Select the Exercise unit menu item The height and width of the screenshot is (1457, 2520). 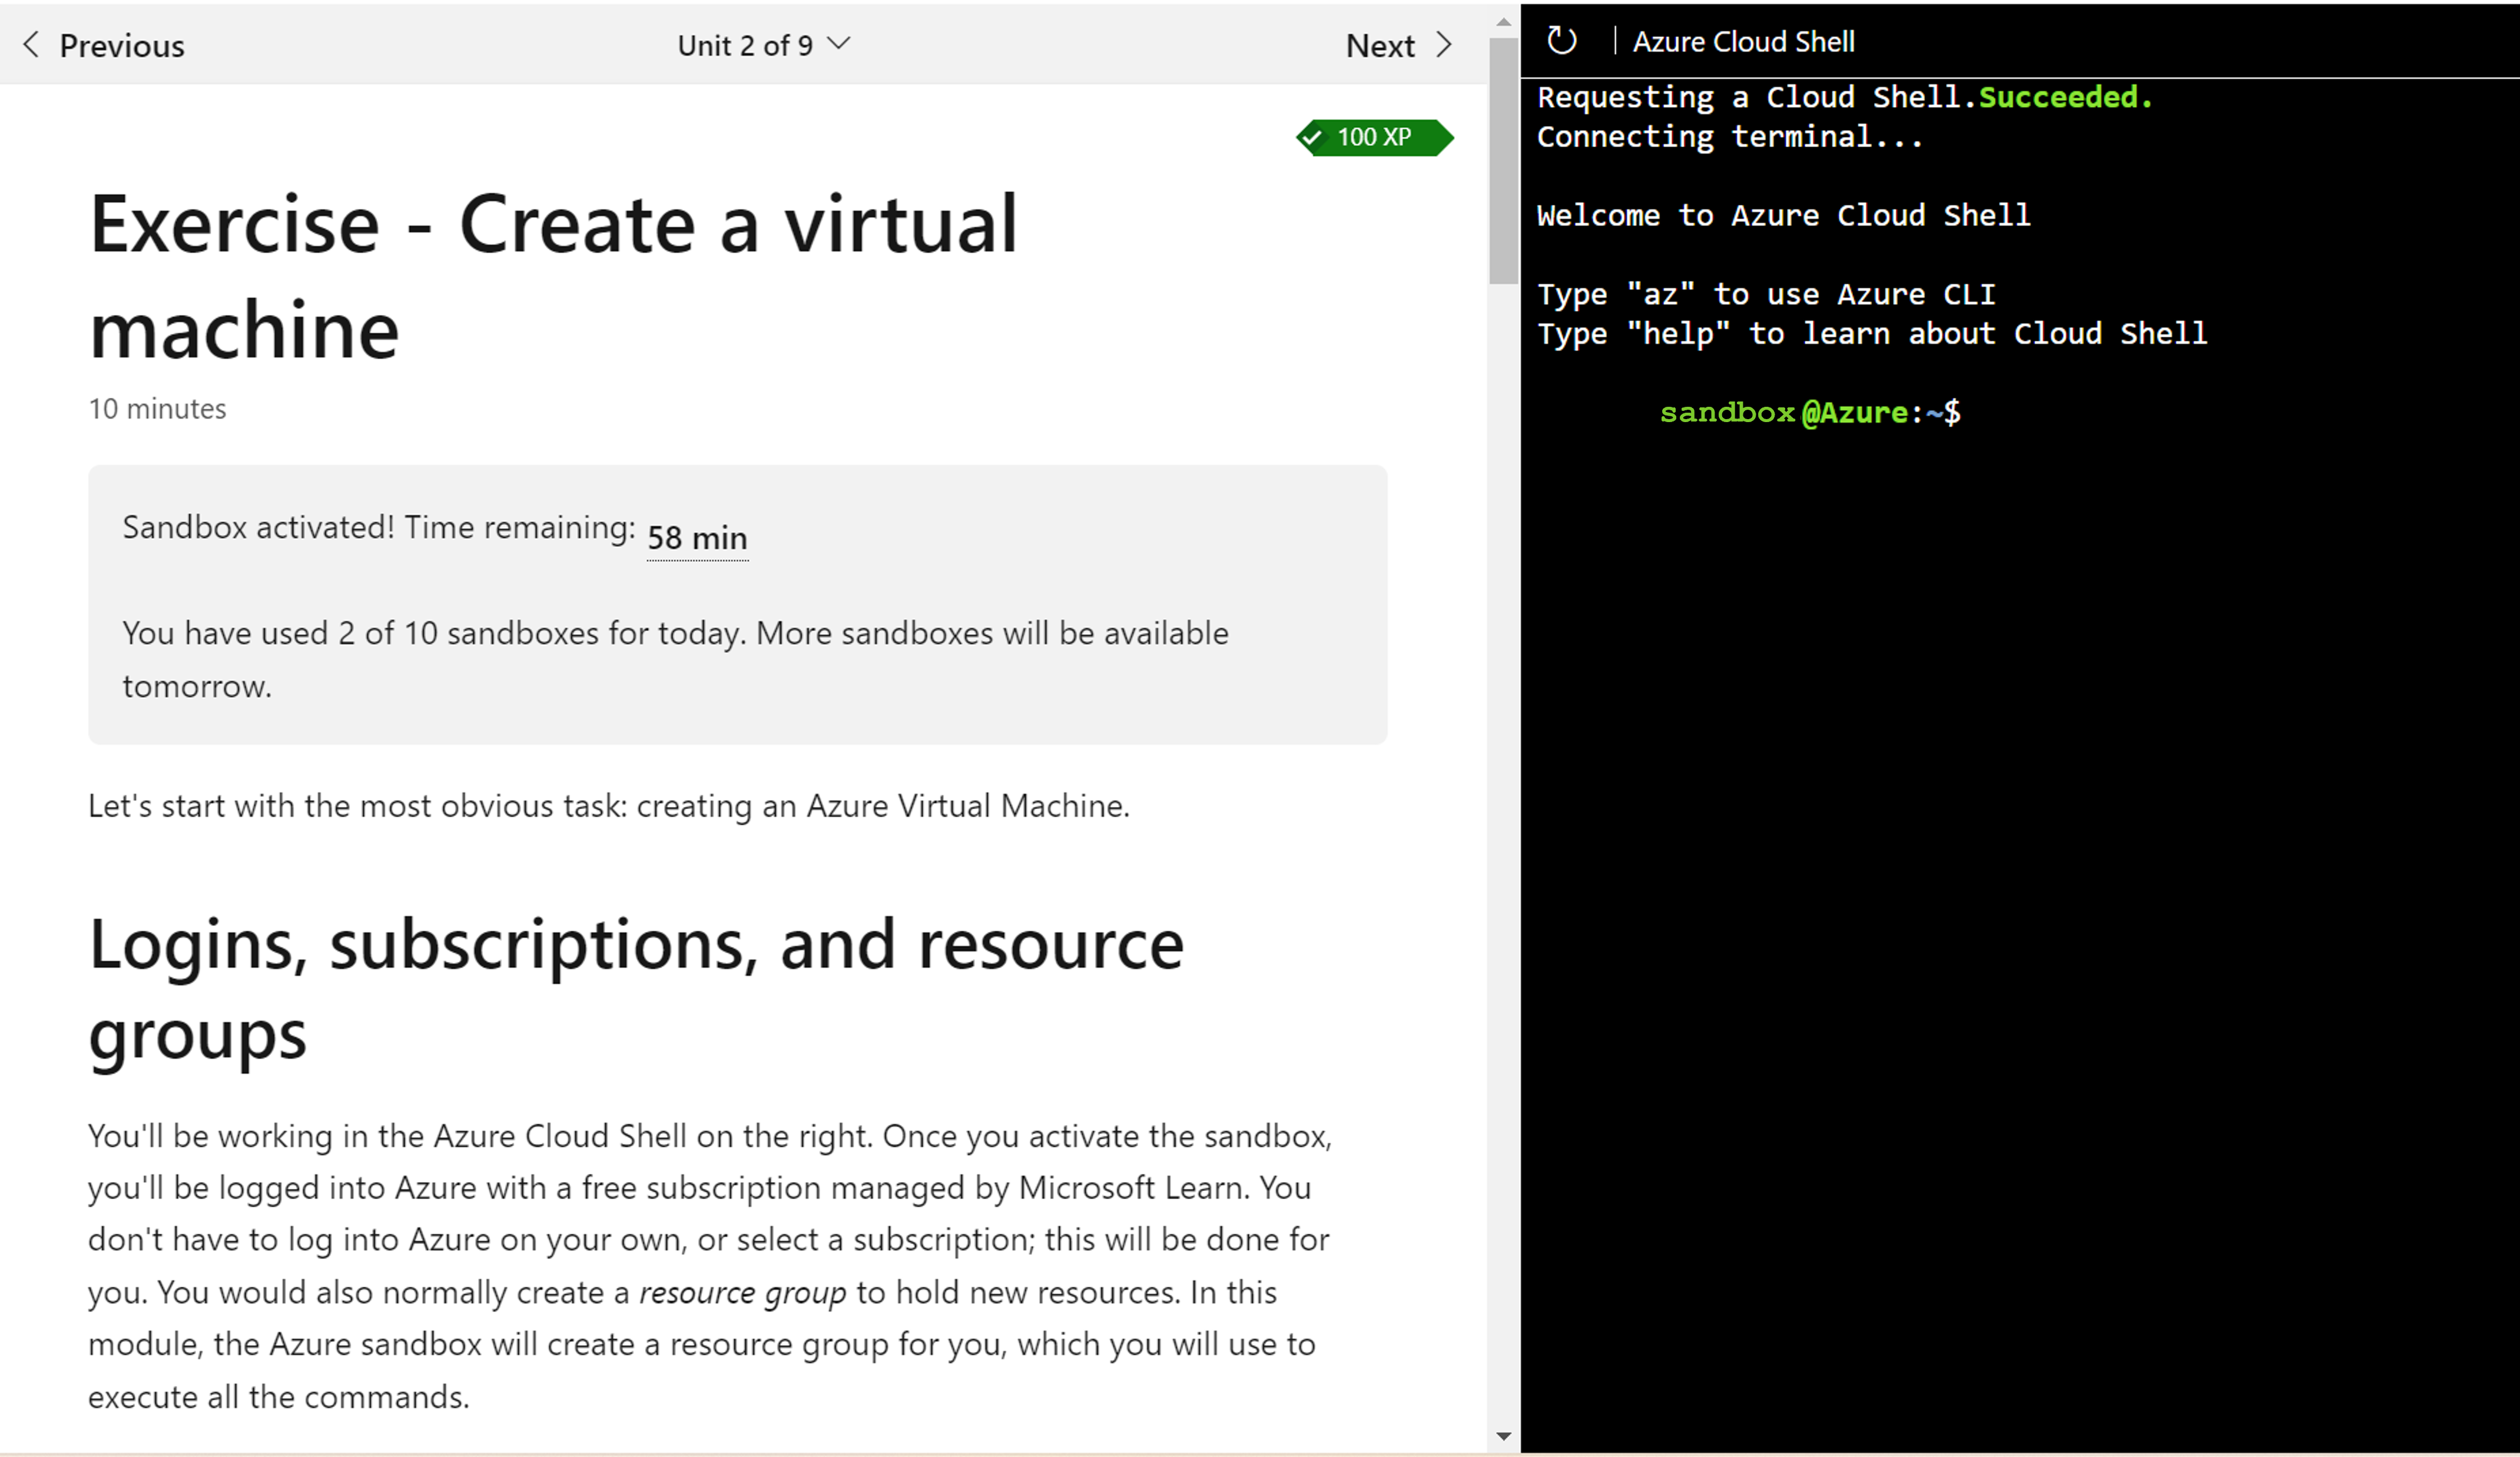tap(765, 44)
